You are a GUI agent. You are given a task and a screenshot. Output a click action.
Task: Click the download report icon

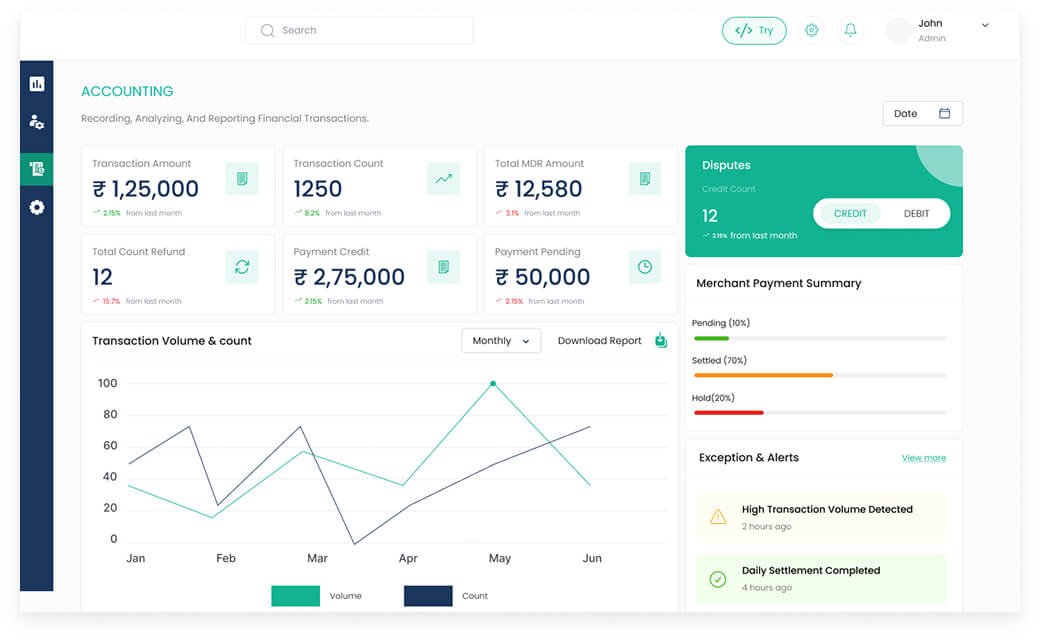(660, 340)
